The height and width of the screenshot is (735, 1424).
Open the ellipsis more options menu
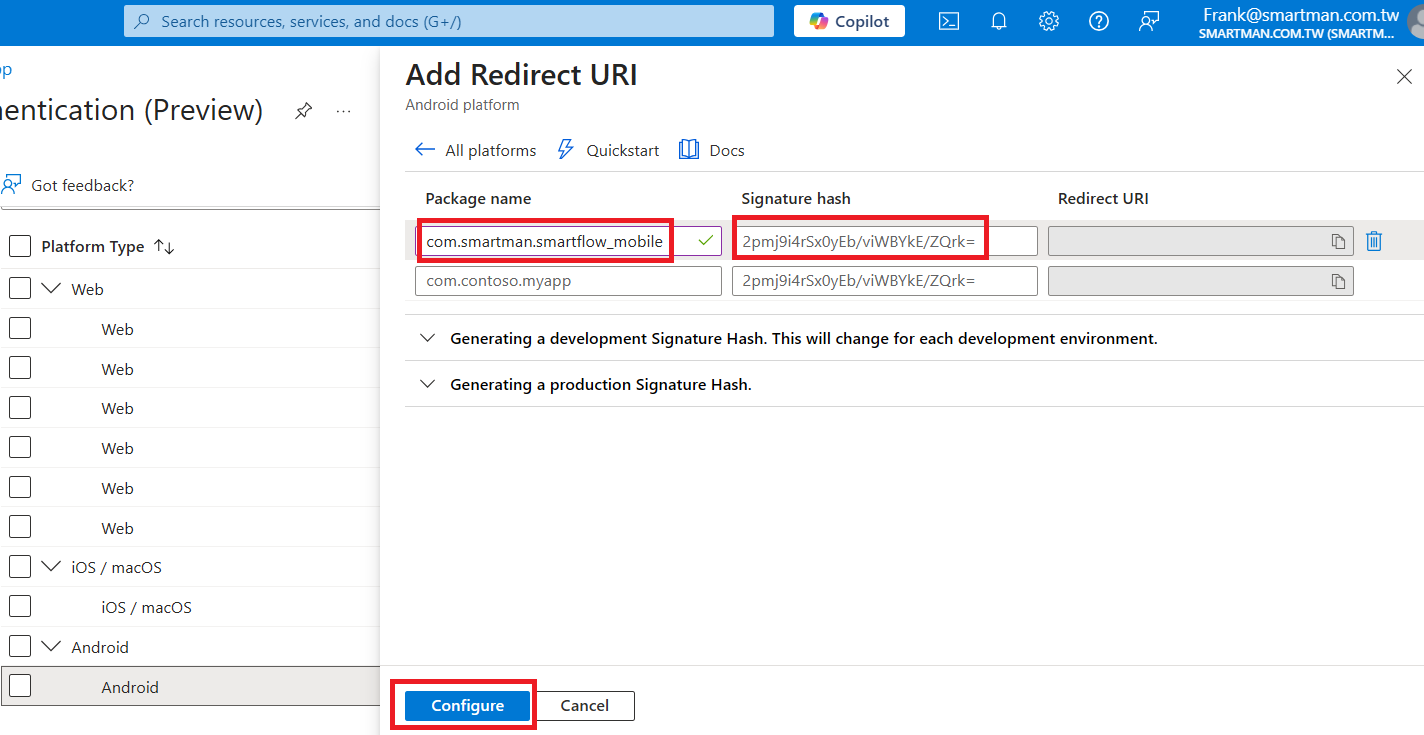[x=344, y=111]
